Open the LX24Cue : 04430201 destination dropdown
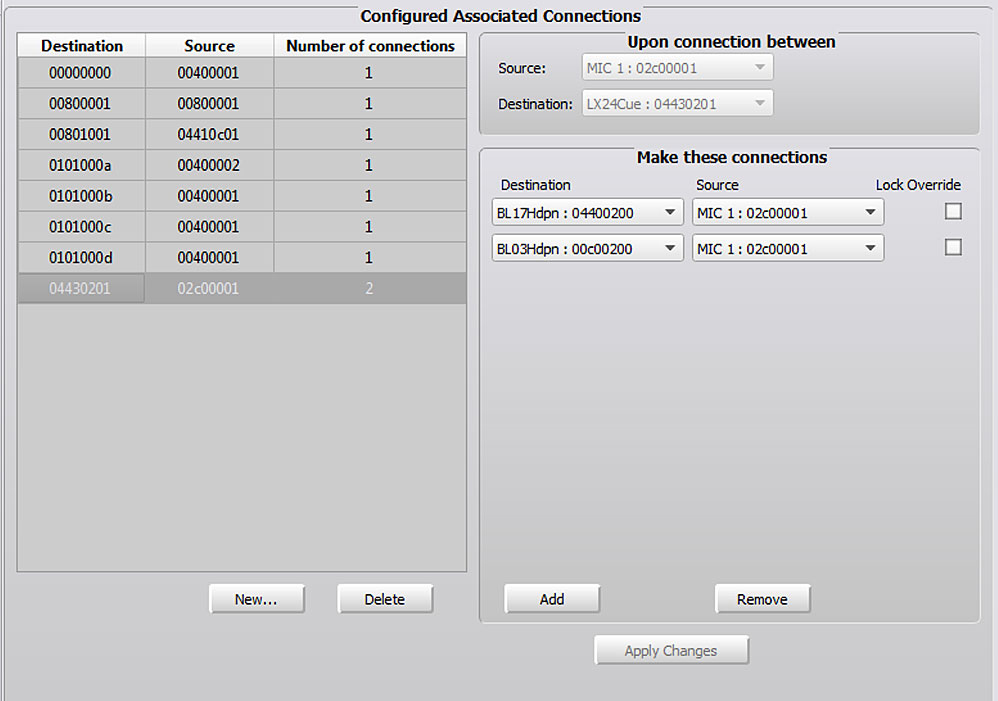998x701 pixels. [x=677, y=103]
